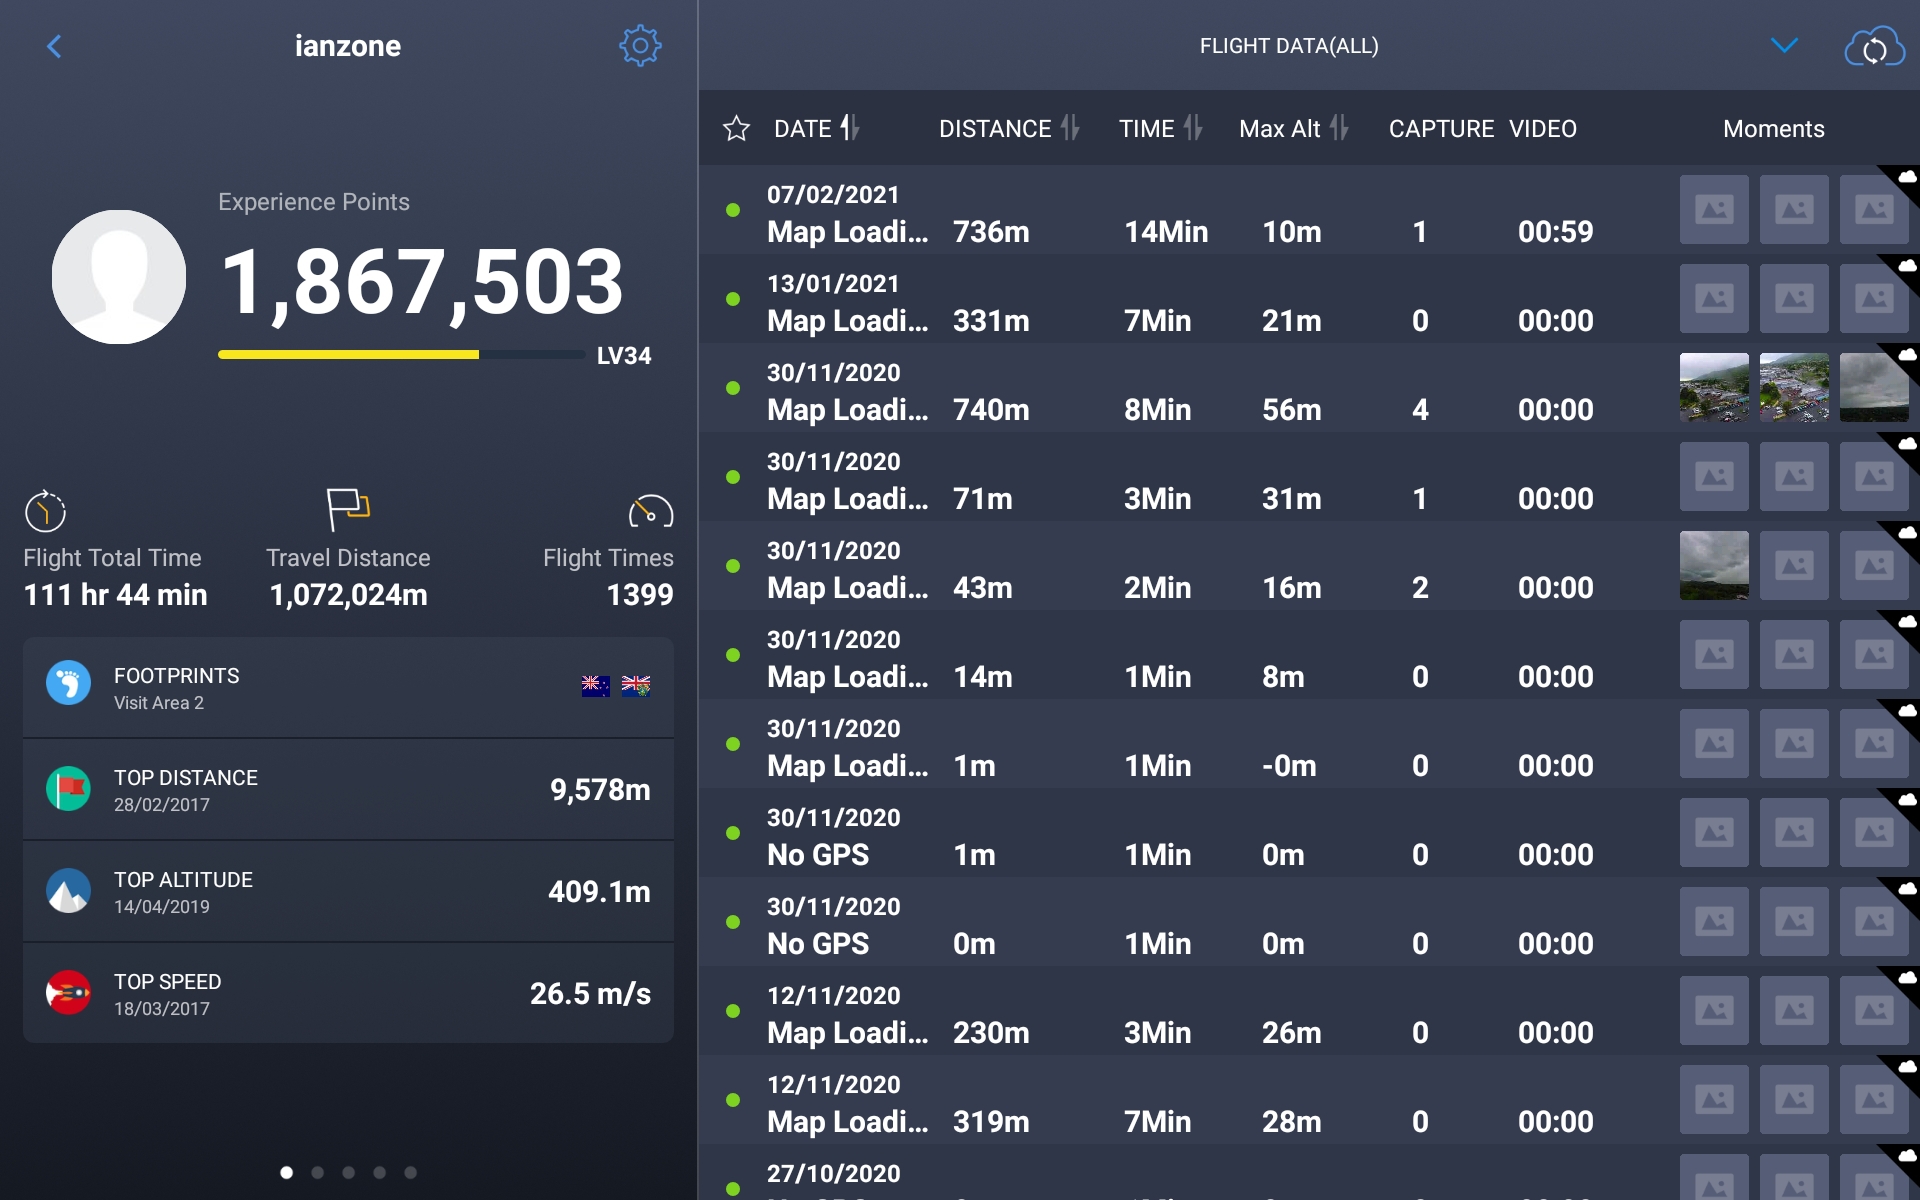Image resolution: width=1920 pixels, height=1200 pixels.
Task: Toggle favorites star filter in header
Action: pyautogui.click(x=736, y=128)
